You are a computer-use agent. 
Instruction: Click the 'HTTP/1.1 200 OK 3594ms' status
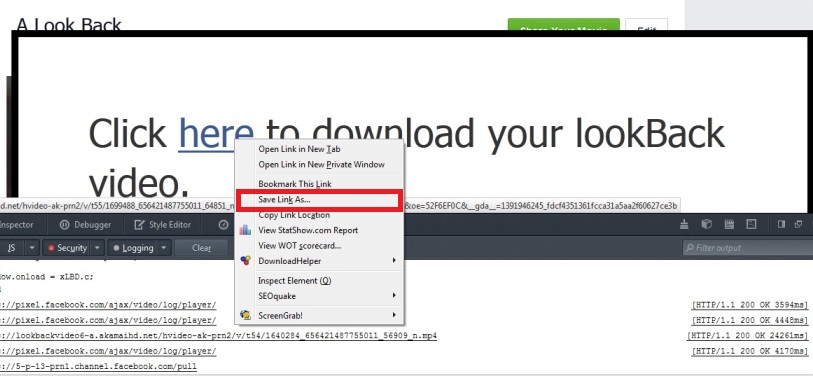point(750,305)
